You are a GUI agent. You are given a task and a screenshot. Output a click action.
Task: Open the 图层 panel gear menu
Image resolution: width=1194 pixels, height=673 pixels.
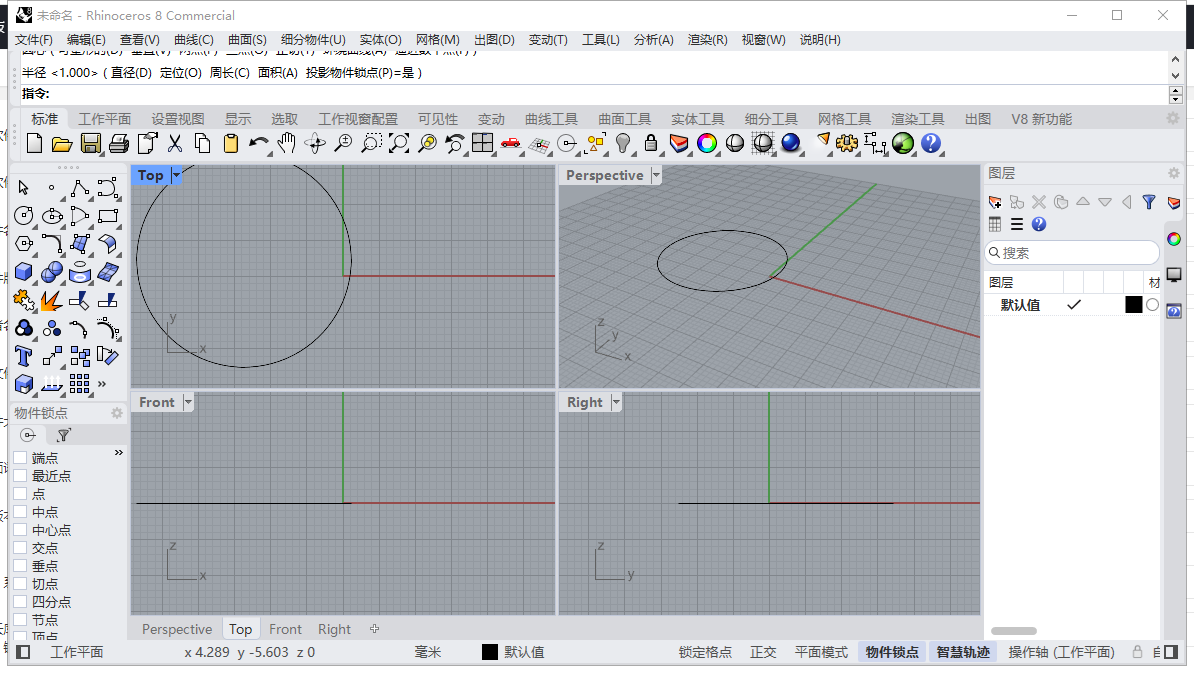point(1173,174)
